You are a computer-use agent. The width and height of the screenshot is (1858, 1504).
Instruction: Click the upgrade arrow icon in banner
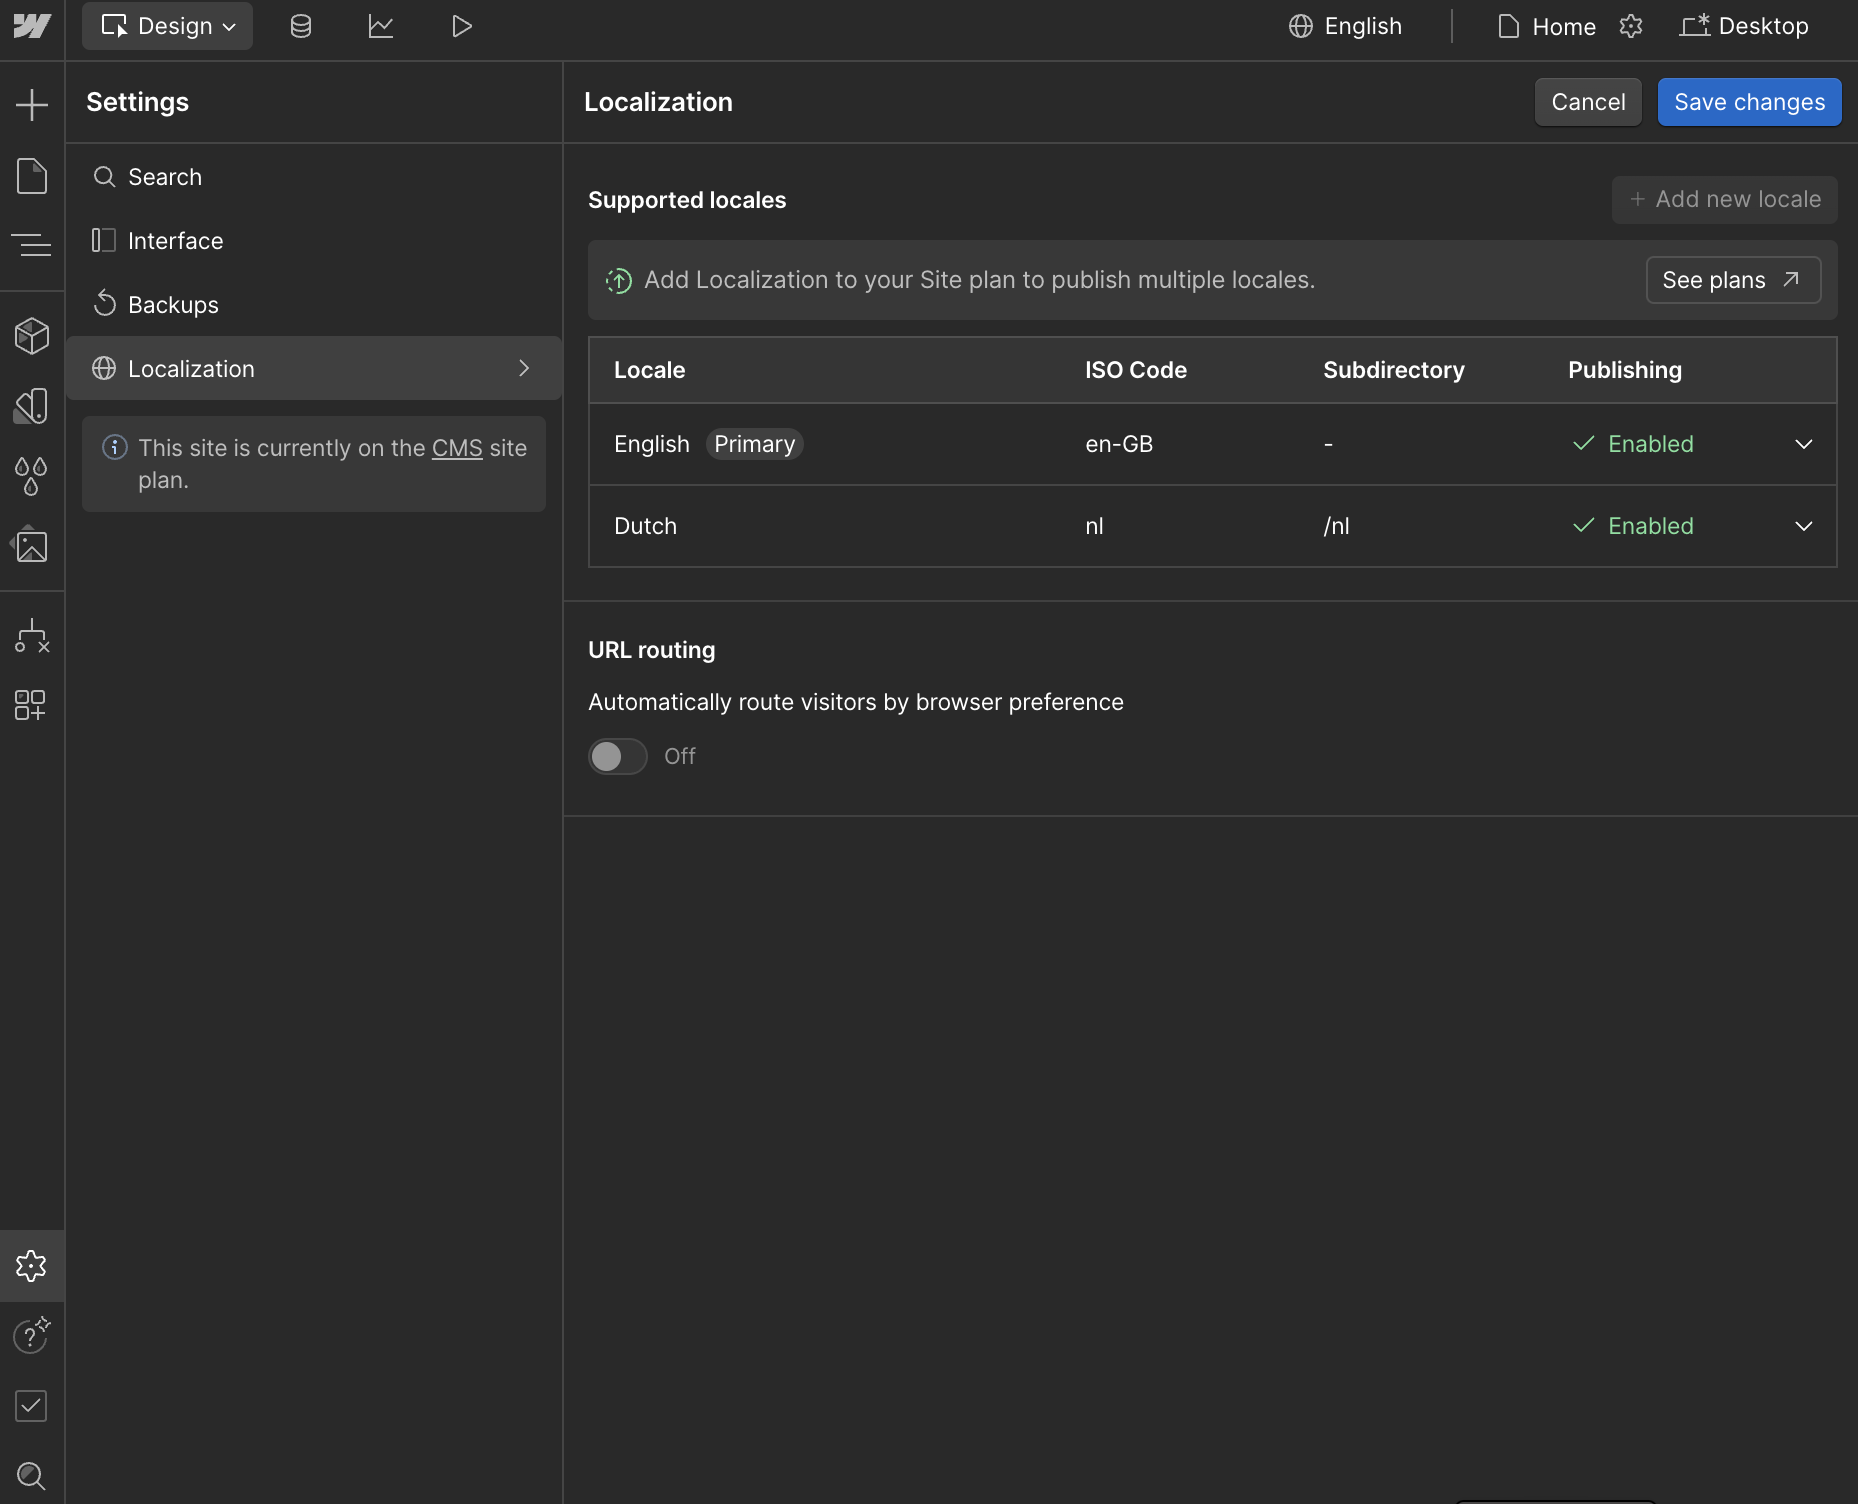tap(619, 281)
